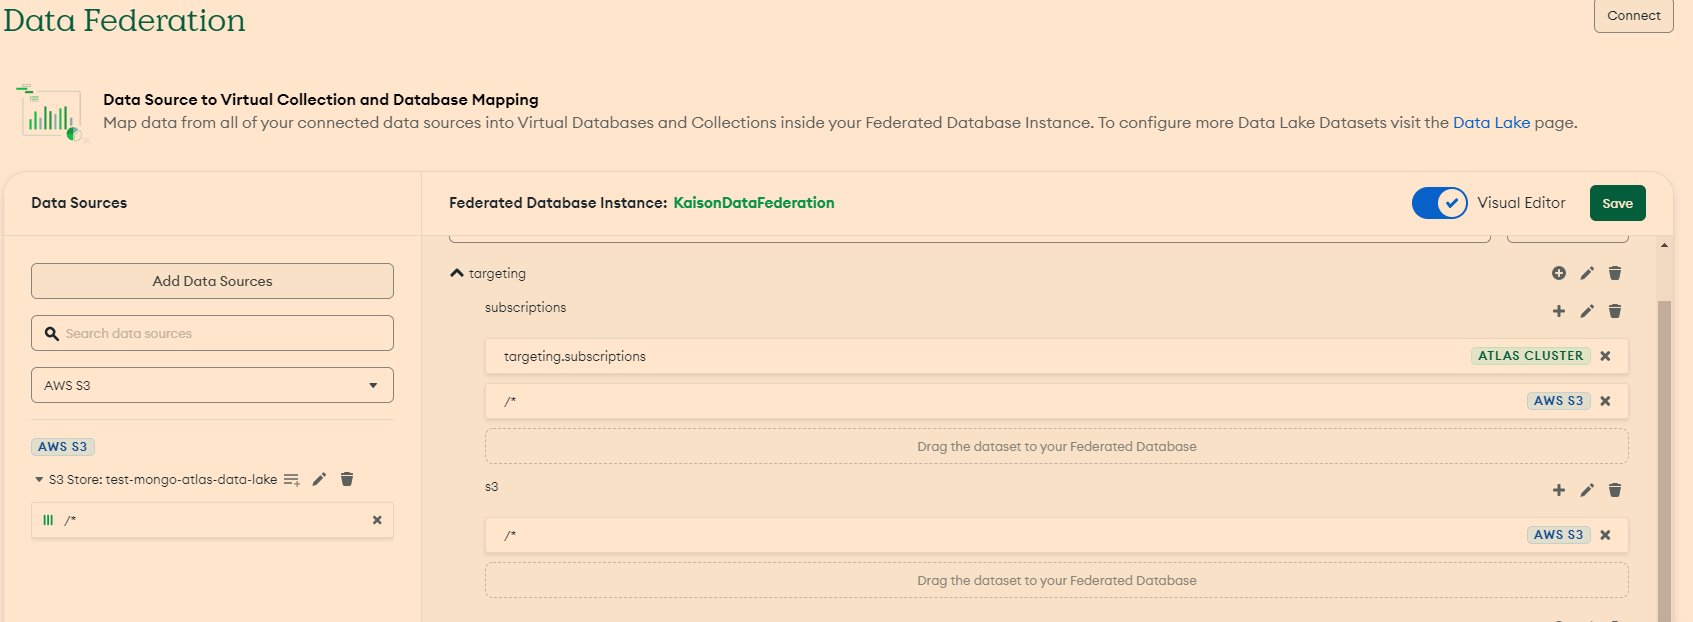
Task: Delete the S3 Store test-mongo-atlas-data-lake
Action: pyautogui.click(x=347, y=480)
